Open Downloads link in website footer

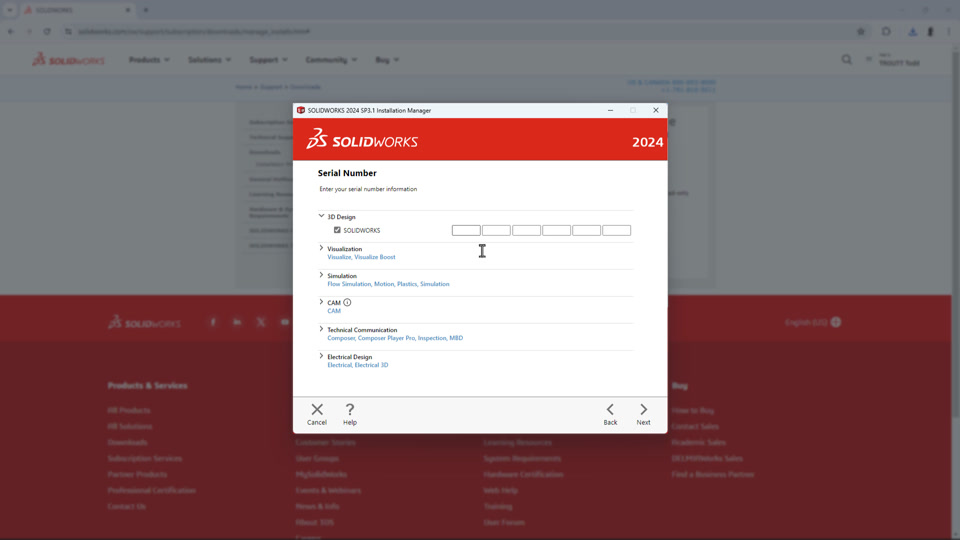[x=127, y=443]
